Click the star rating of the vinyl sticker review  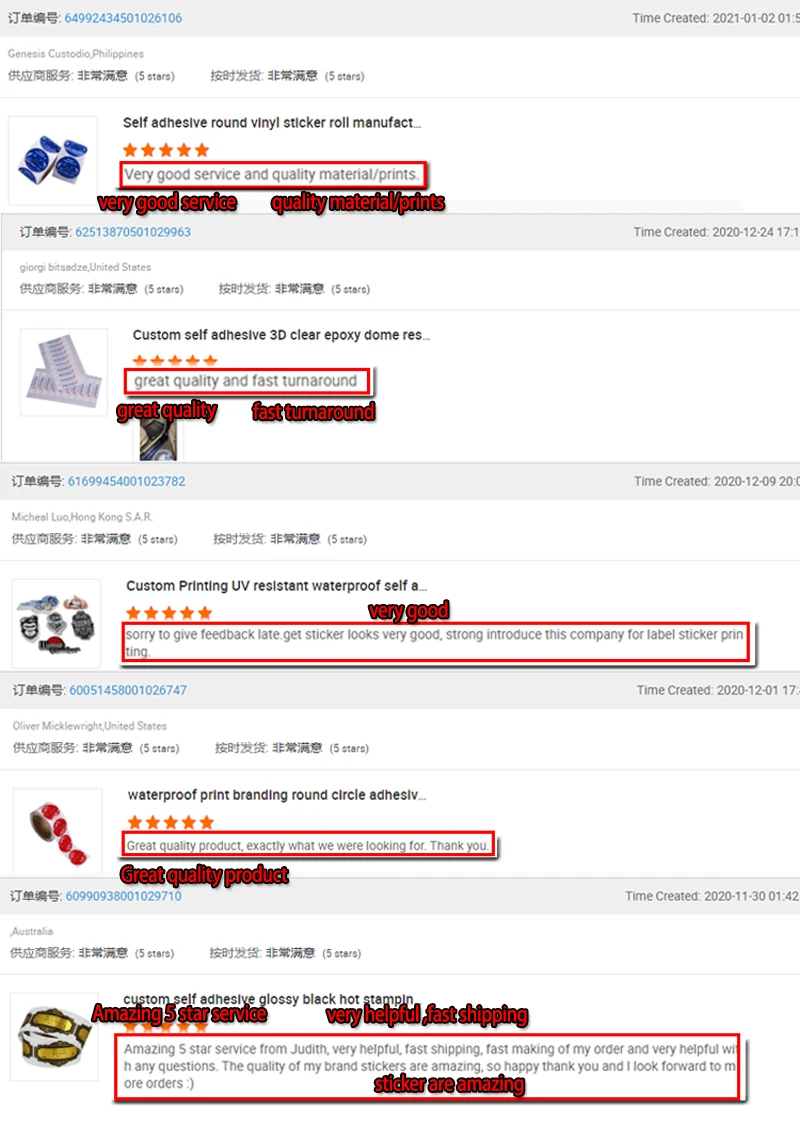point(166,150)
